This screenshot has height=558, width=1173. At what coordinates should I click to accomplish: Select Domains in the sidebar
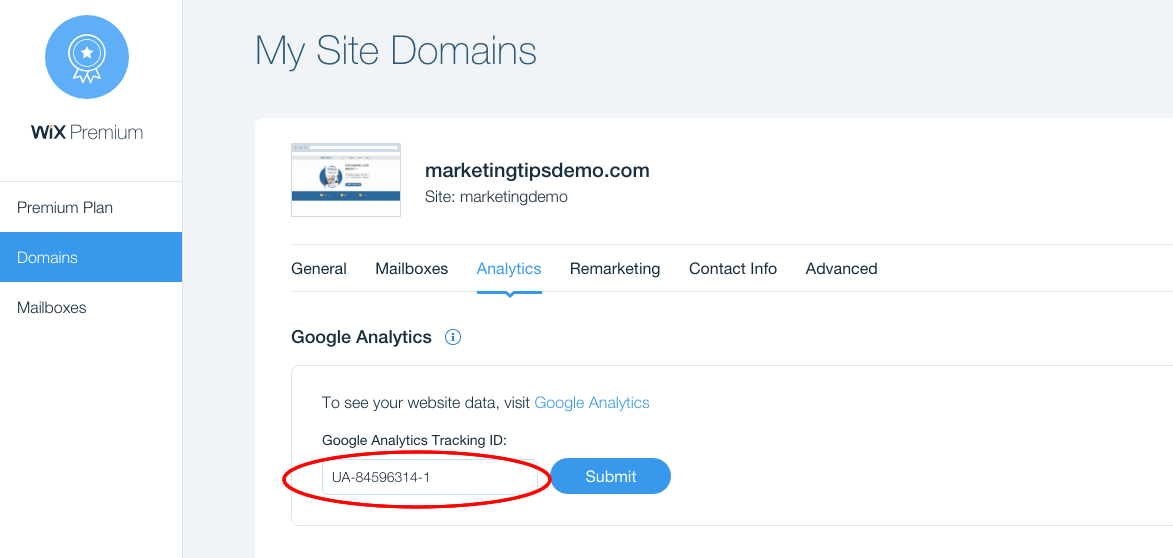91,257
